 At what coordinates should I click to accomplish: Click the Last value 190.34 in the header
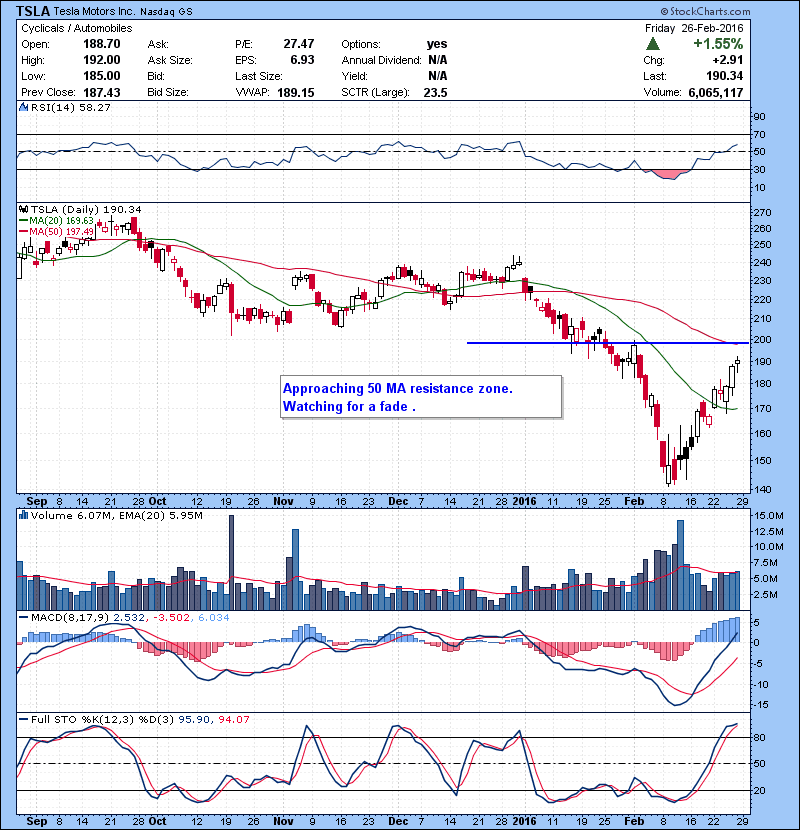(x=724, y=76)
